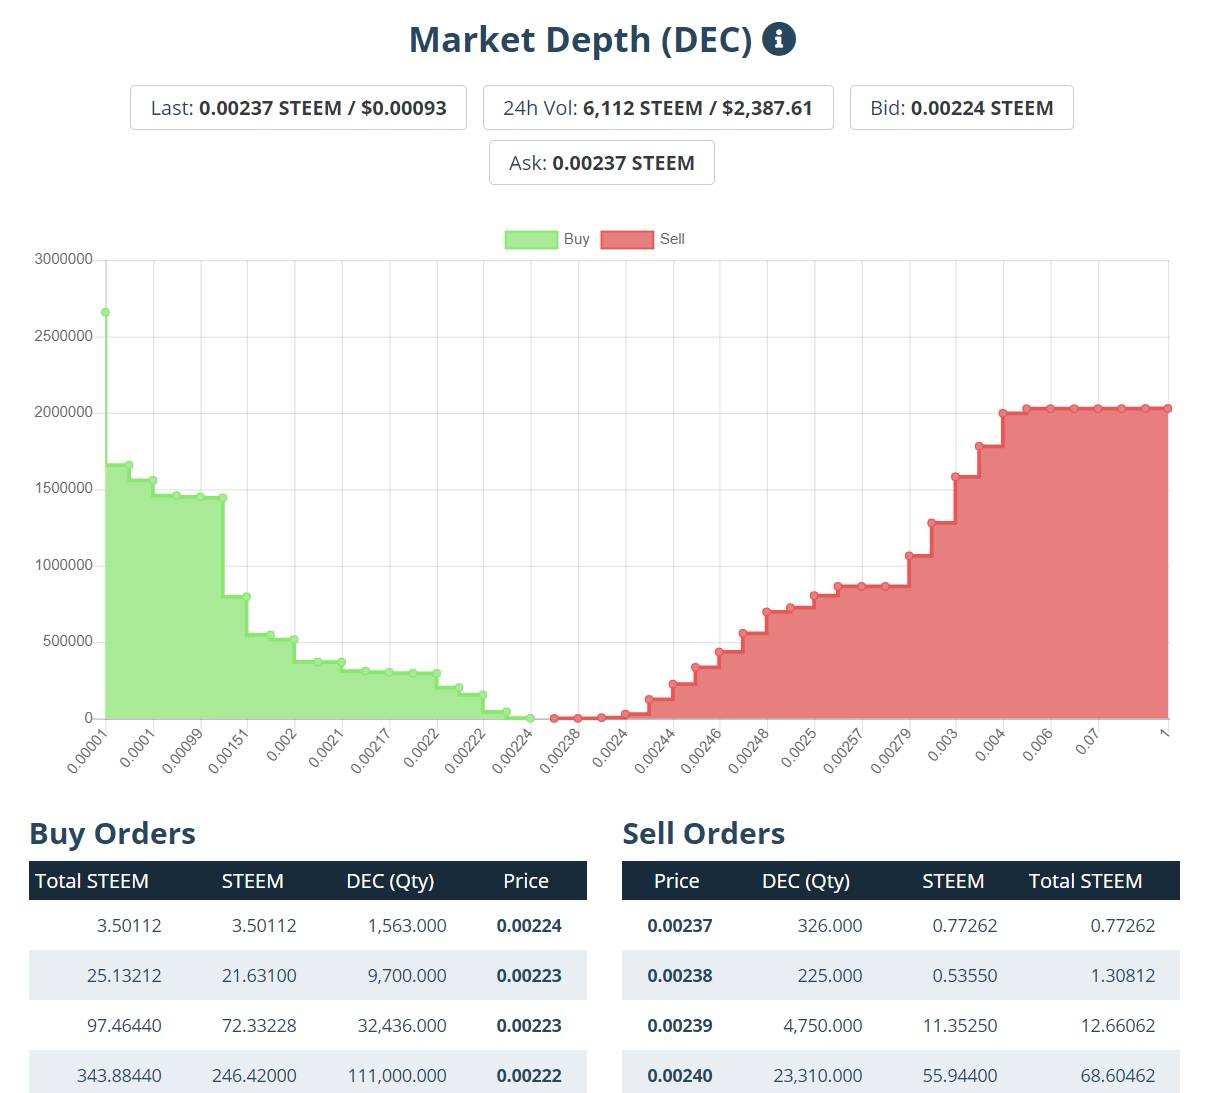This screenshot has height=1093, width=1210.
Task: Click the highest green point on depth chart
Action: tap(105, 313)
